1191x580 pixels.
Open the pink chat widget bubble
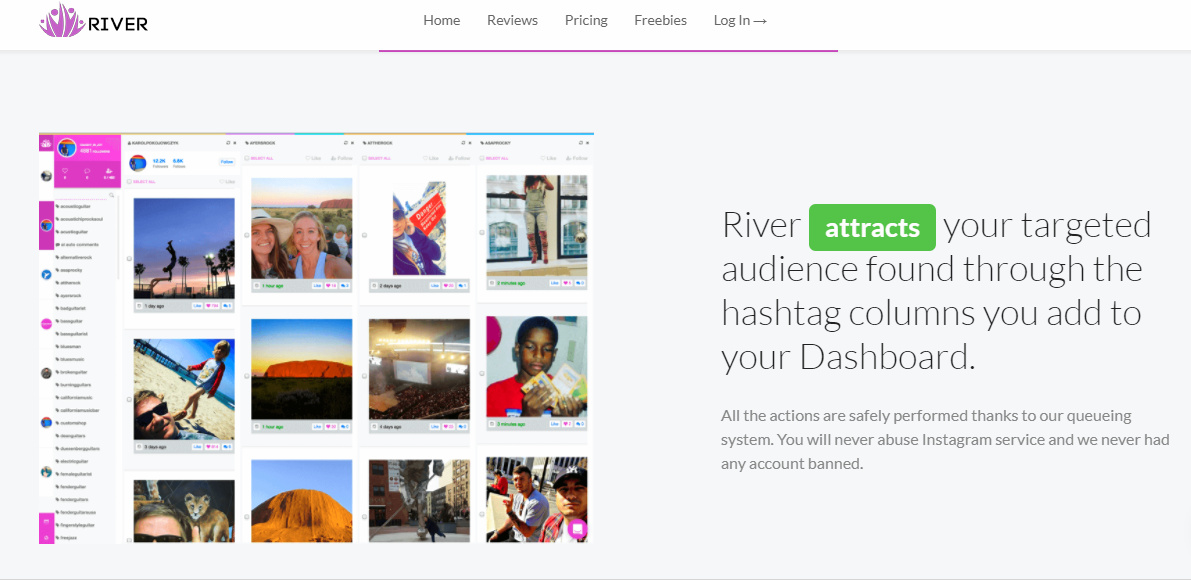click(577, 529)
